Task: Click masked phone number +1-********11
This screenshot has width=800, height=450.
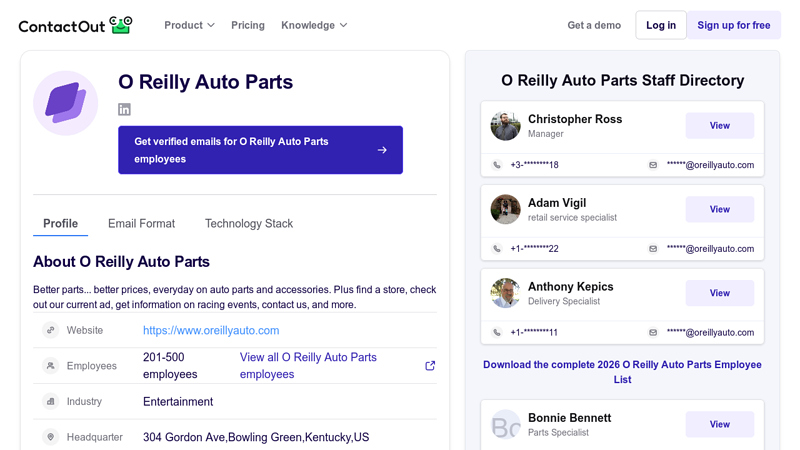Action: pyautogui.click(x=534, y=332)
